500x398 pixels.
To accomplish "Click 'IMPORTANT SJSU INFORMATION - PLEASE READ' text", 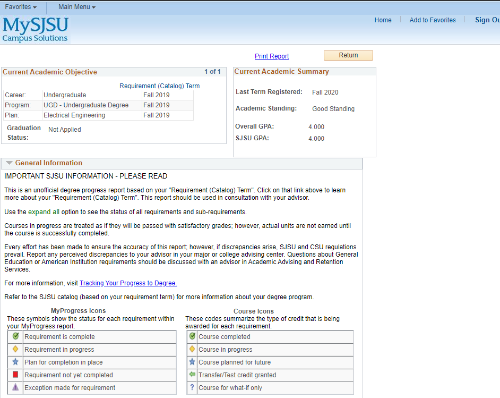I will click(86, 176).
